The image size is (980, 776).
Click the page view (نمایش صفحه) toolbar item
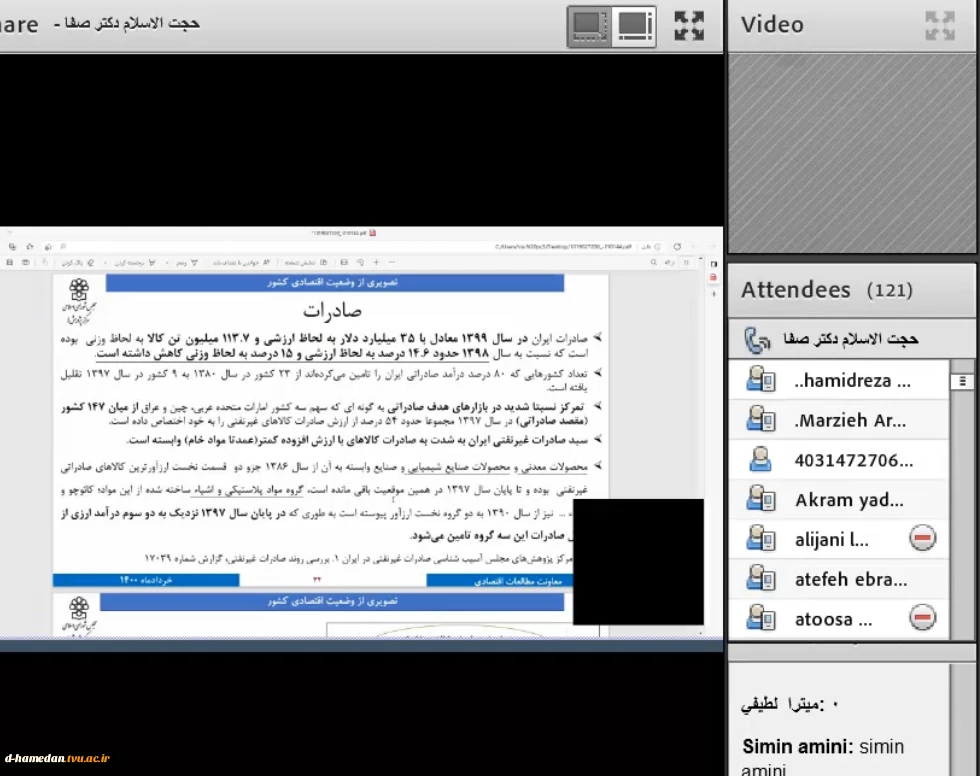[x=306, y=262]
